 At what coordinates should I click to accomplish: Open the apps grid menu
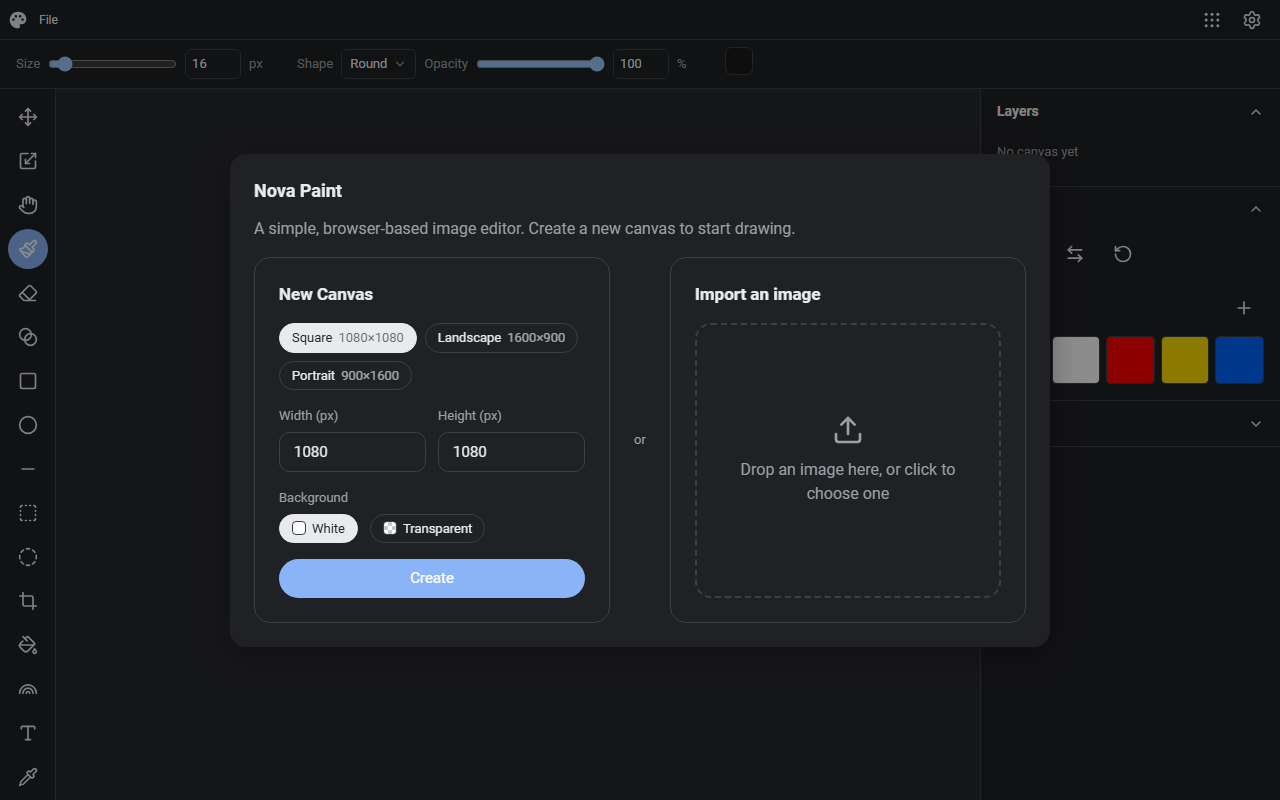[1212, 20]
